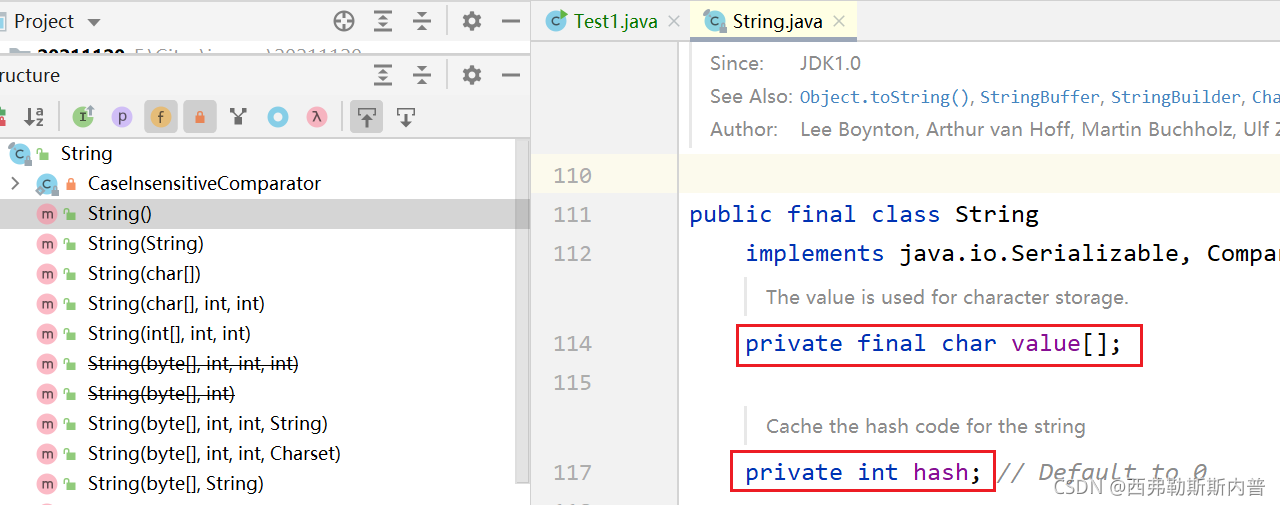Close the String.java tab
Image resolution: width=1280 pixels, height=505 pixels.
pyautogui.click(x=839, y=21)
